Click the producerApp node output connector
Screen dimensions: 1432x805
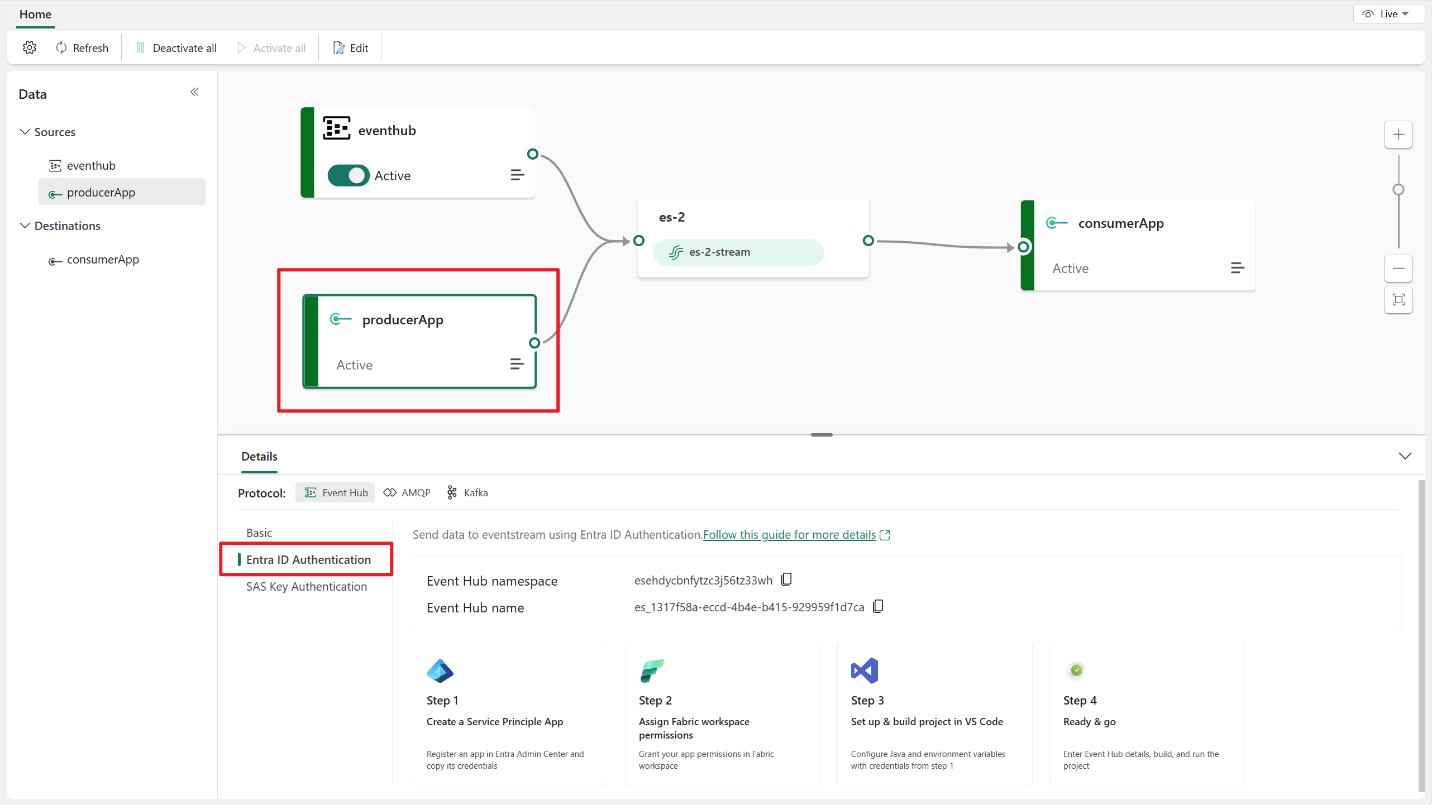click(x=535, y=343)
